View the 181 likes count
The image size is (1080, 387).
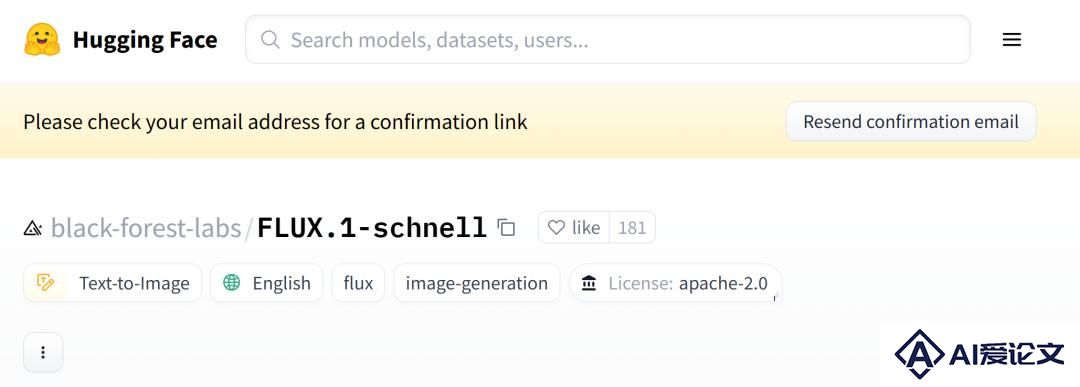[632, 227]
